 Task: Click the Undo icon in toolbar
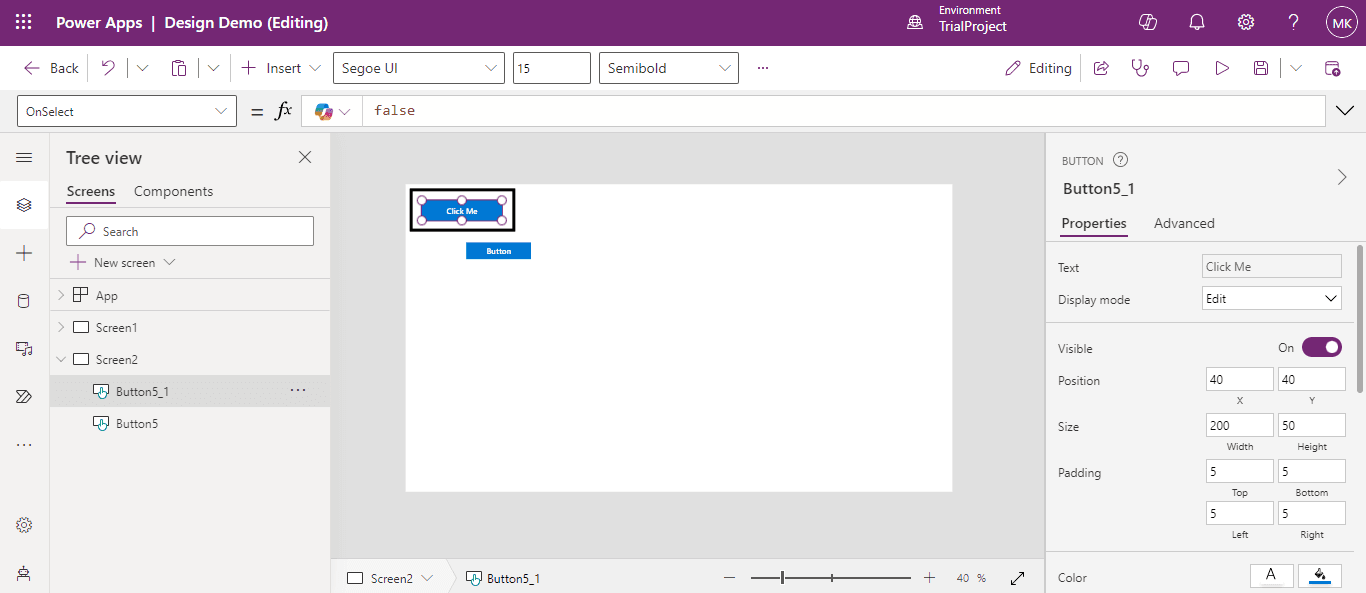click(108, 68)
